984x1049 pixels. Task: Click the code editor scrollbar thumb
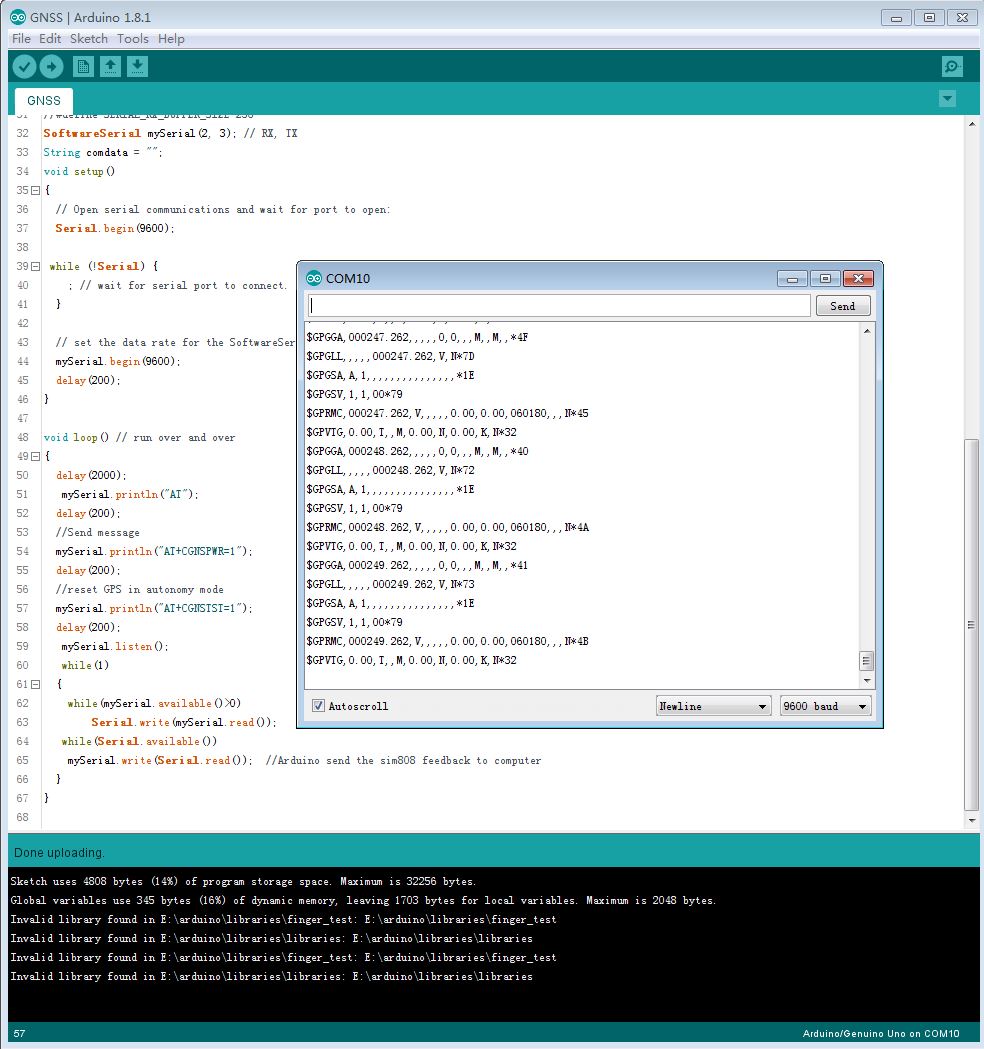click(x=971, y=624)
